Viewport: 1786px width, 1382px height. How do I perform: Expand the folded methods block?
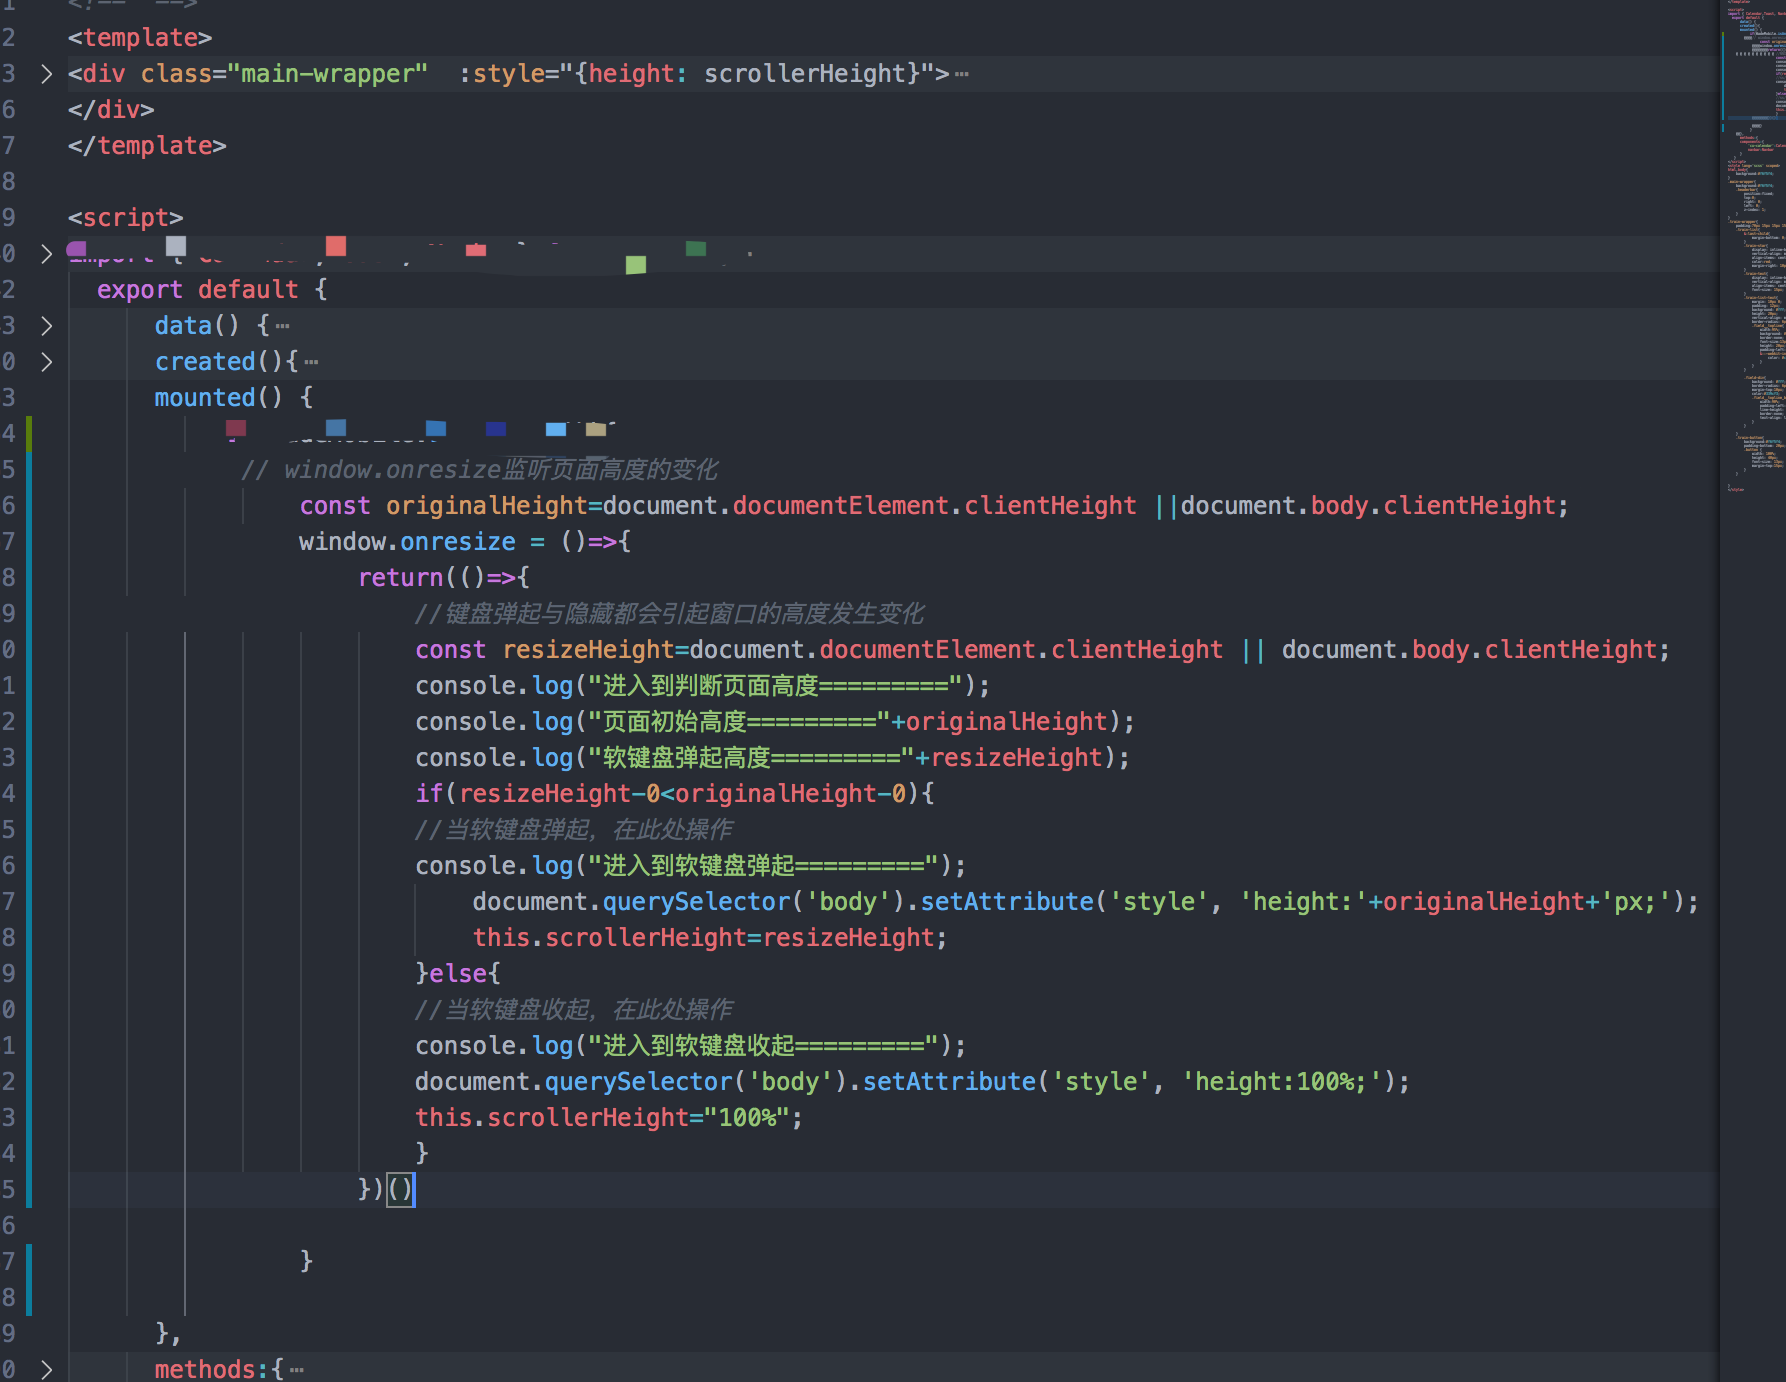(x=46, y=1369)
